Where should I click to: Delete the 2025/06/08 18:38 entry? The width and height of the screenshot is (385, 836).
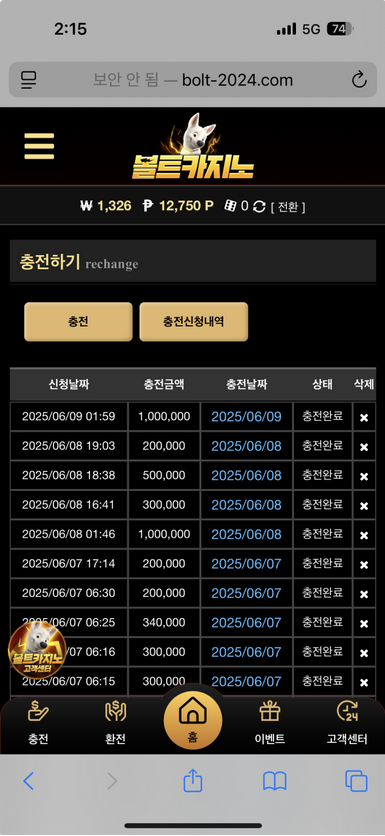364,476
